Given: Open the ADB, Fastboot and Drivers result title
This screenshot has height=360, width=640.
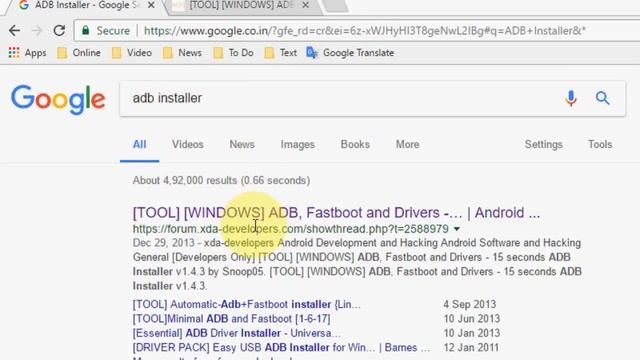Looking at the screenshot, I should pyautogui.click(x=336, y=213).
